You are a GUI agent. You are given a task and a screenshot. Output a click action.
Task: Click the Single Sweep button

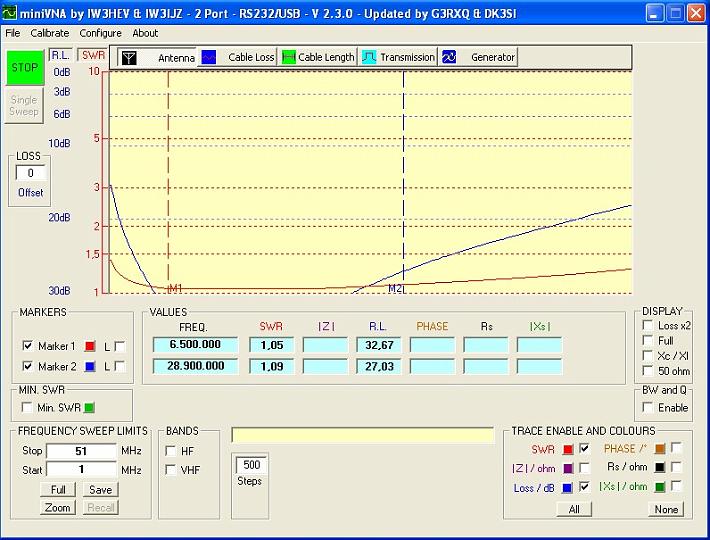[x=25, y=105]
